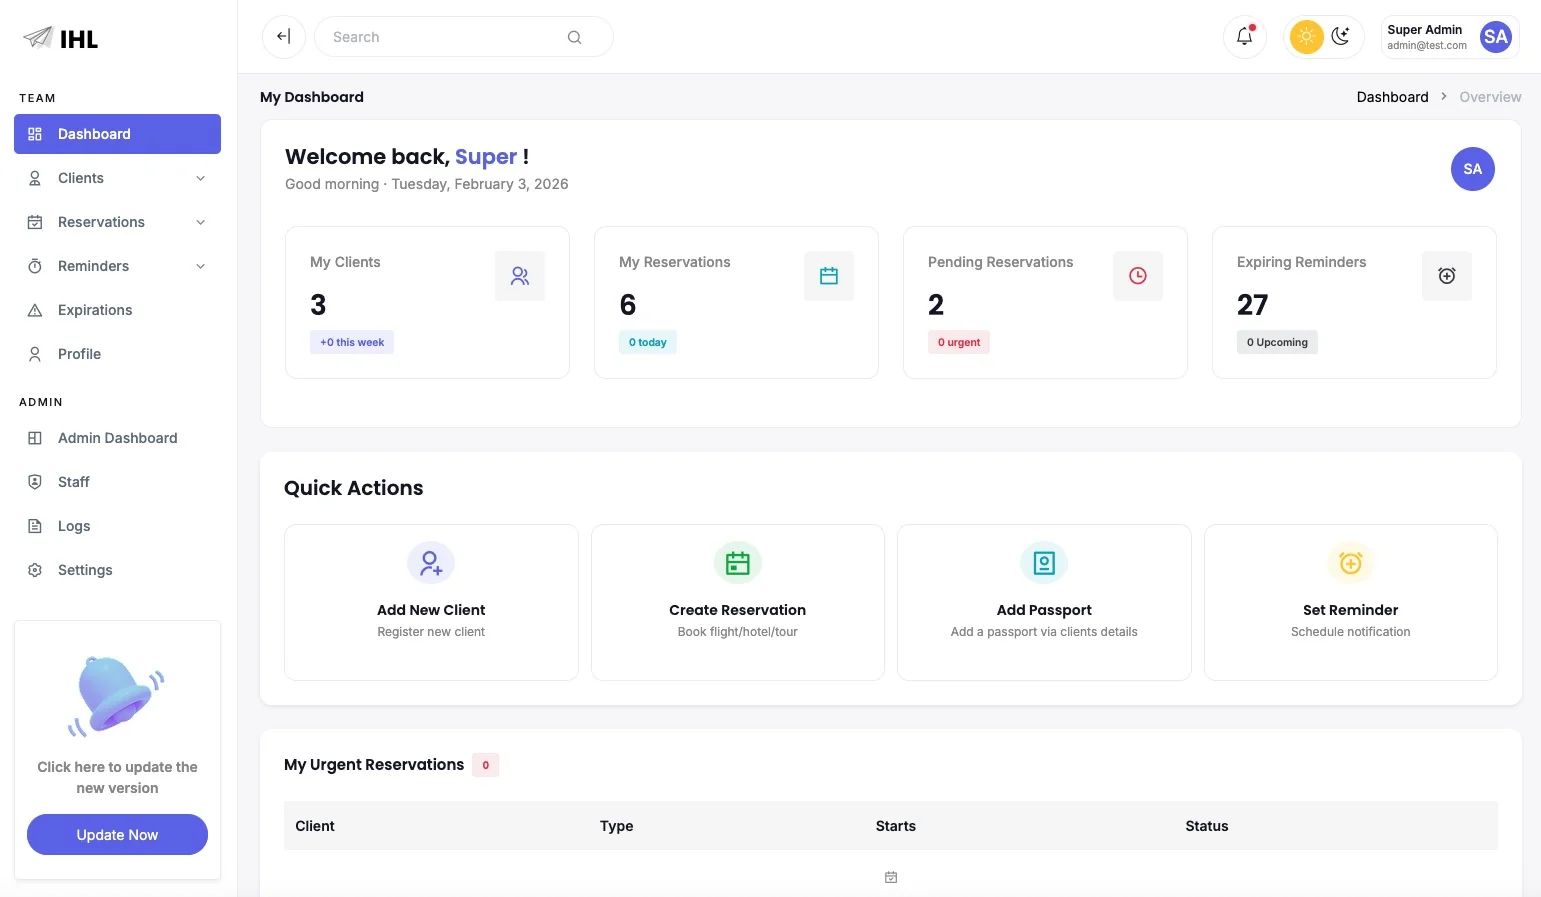Image resolution: width=1541 pixels, height=897 pixels.
Task: Click Dashboard grid icon in sidebar
Action: point(35,134)
